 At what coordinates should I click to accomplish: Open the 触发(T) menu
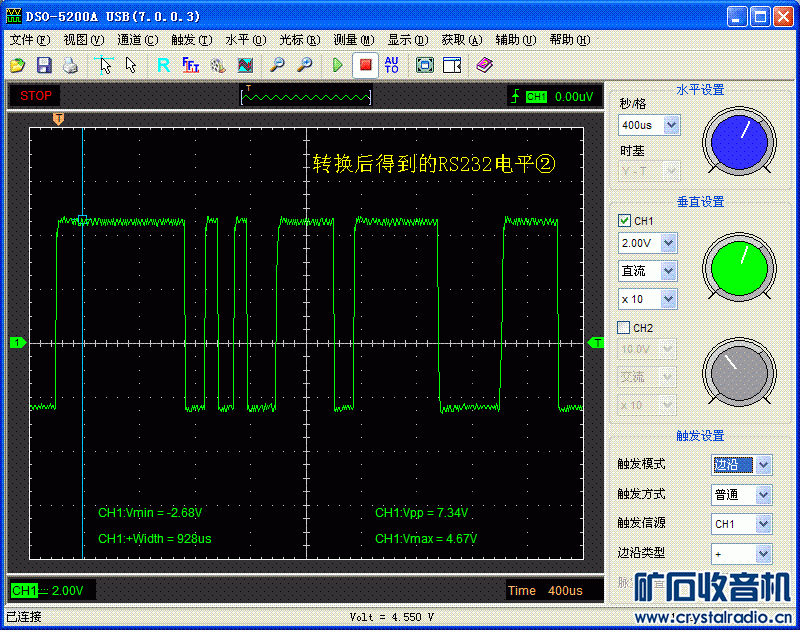pos(192,40)
